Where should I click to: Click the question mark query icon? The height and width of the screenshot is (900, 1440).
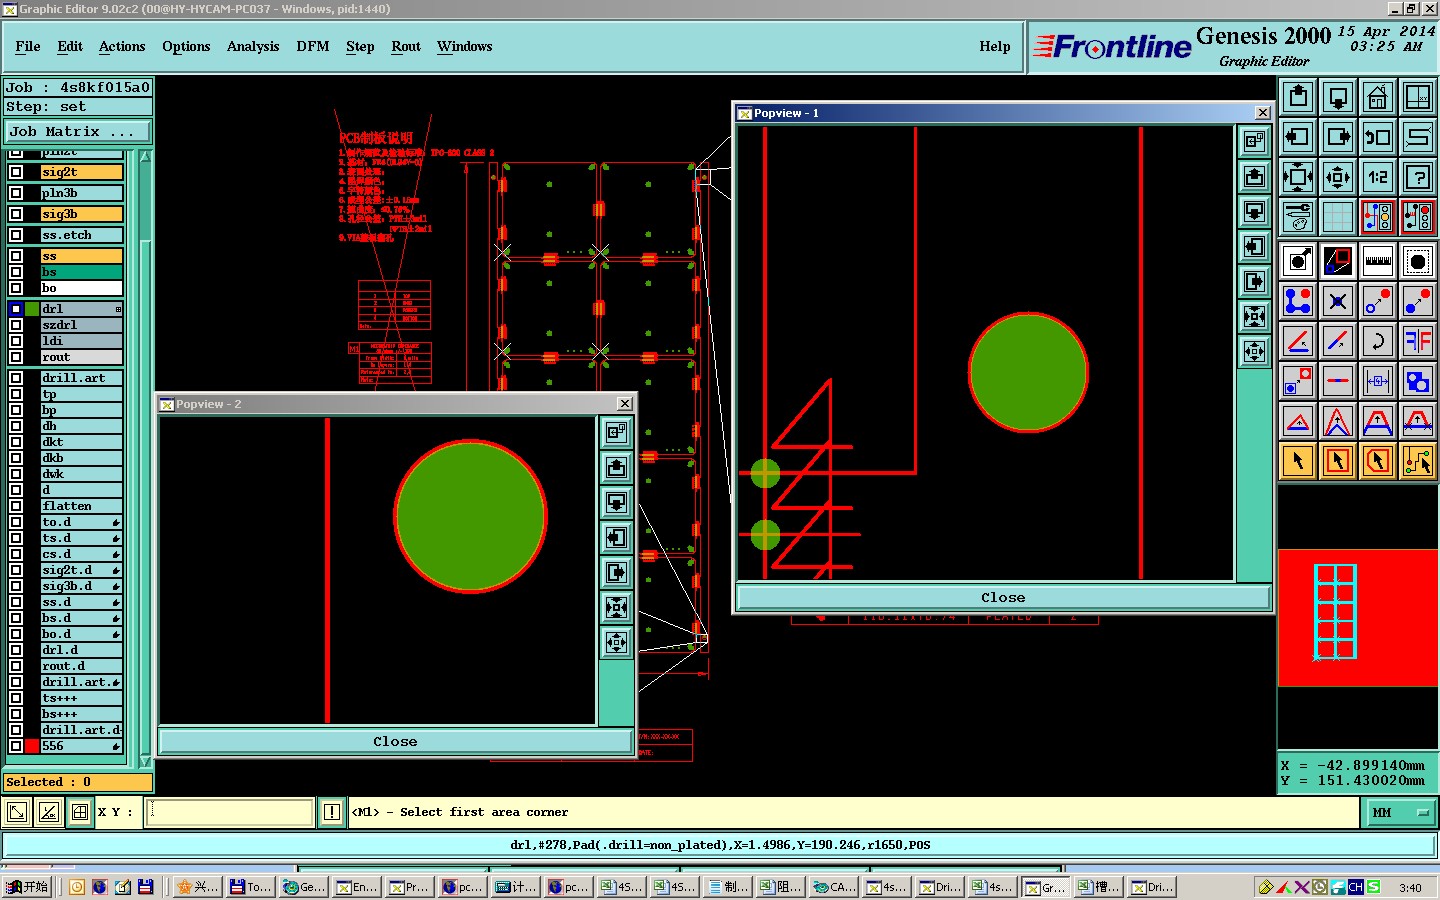coord(1418,177)
